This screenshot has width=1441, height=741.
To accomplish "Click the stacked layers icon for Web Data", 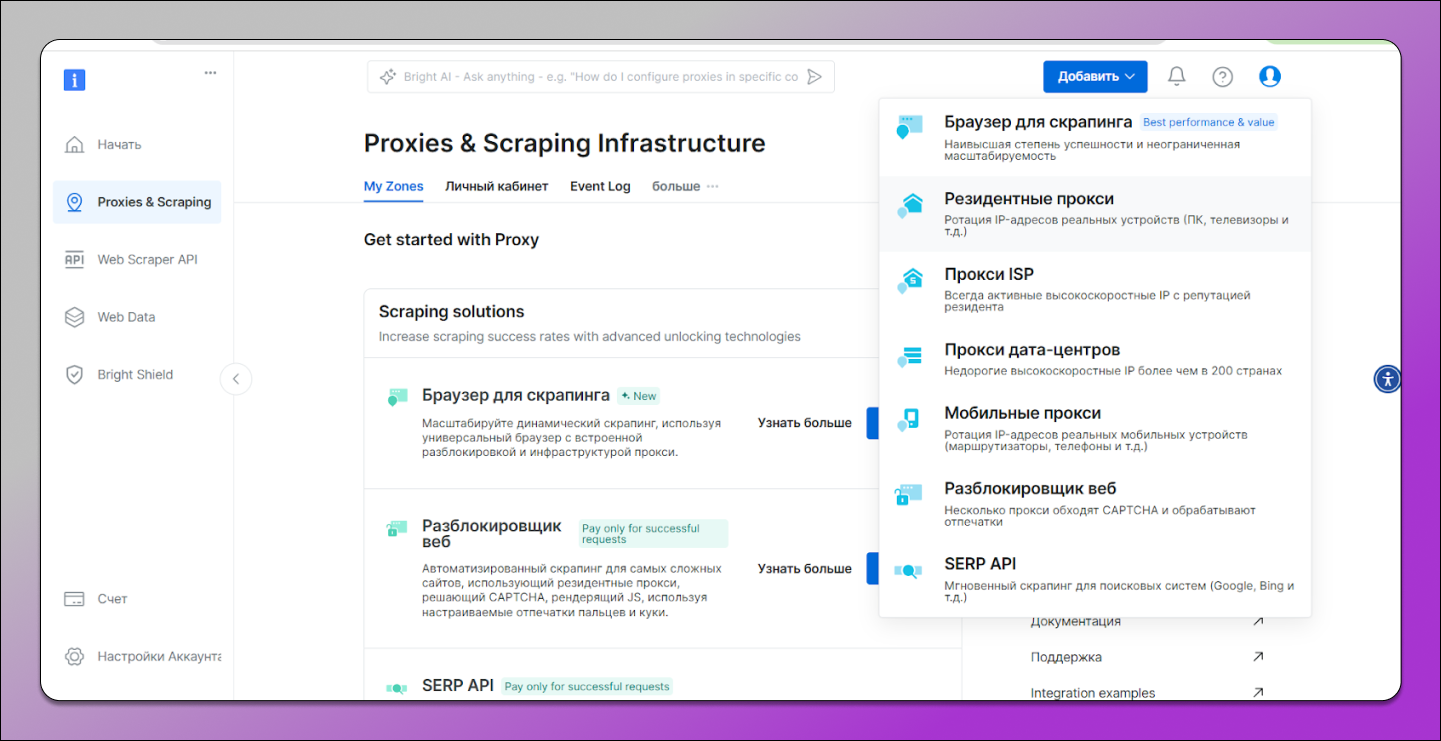I will (x=74, y=317).
